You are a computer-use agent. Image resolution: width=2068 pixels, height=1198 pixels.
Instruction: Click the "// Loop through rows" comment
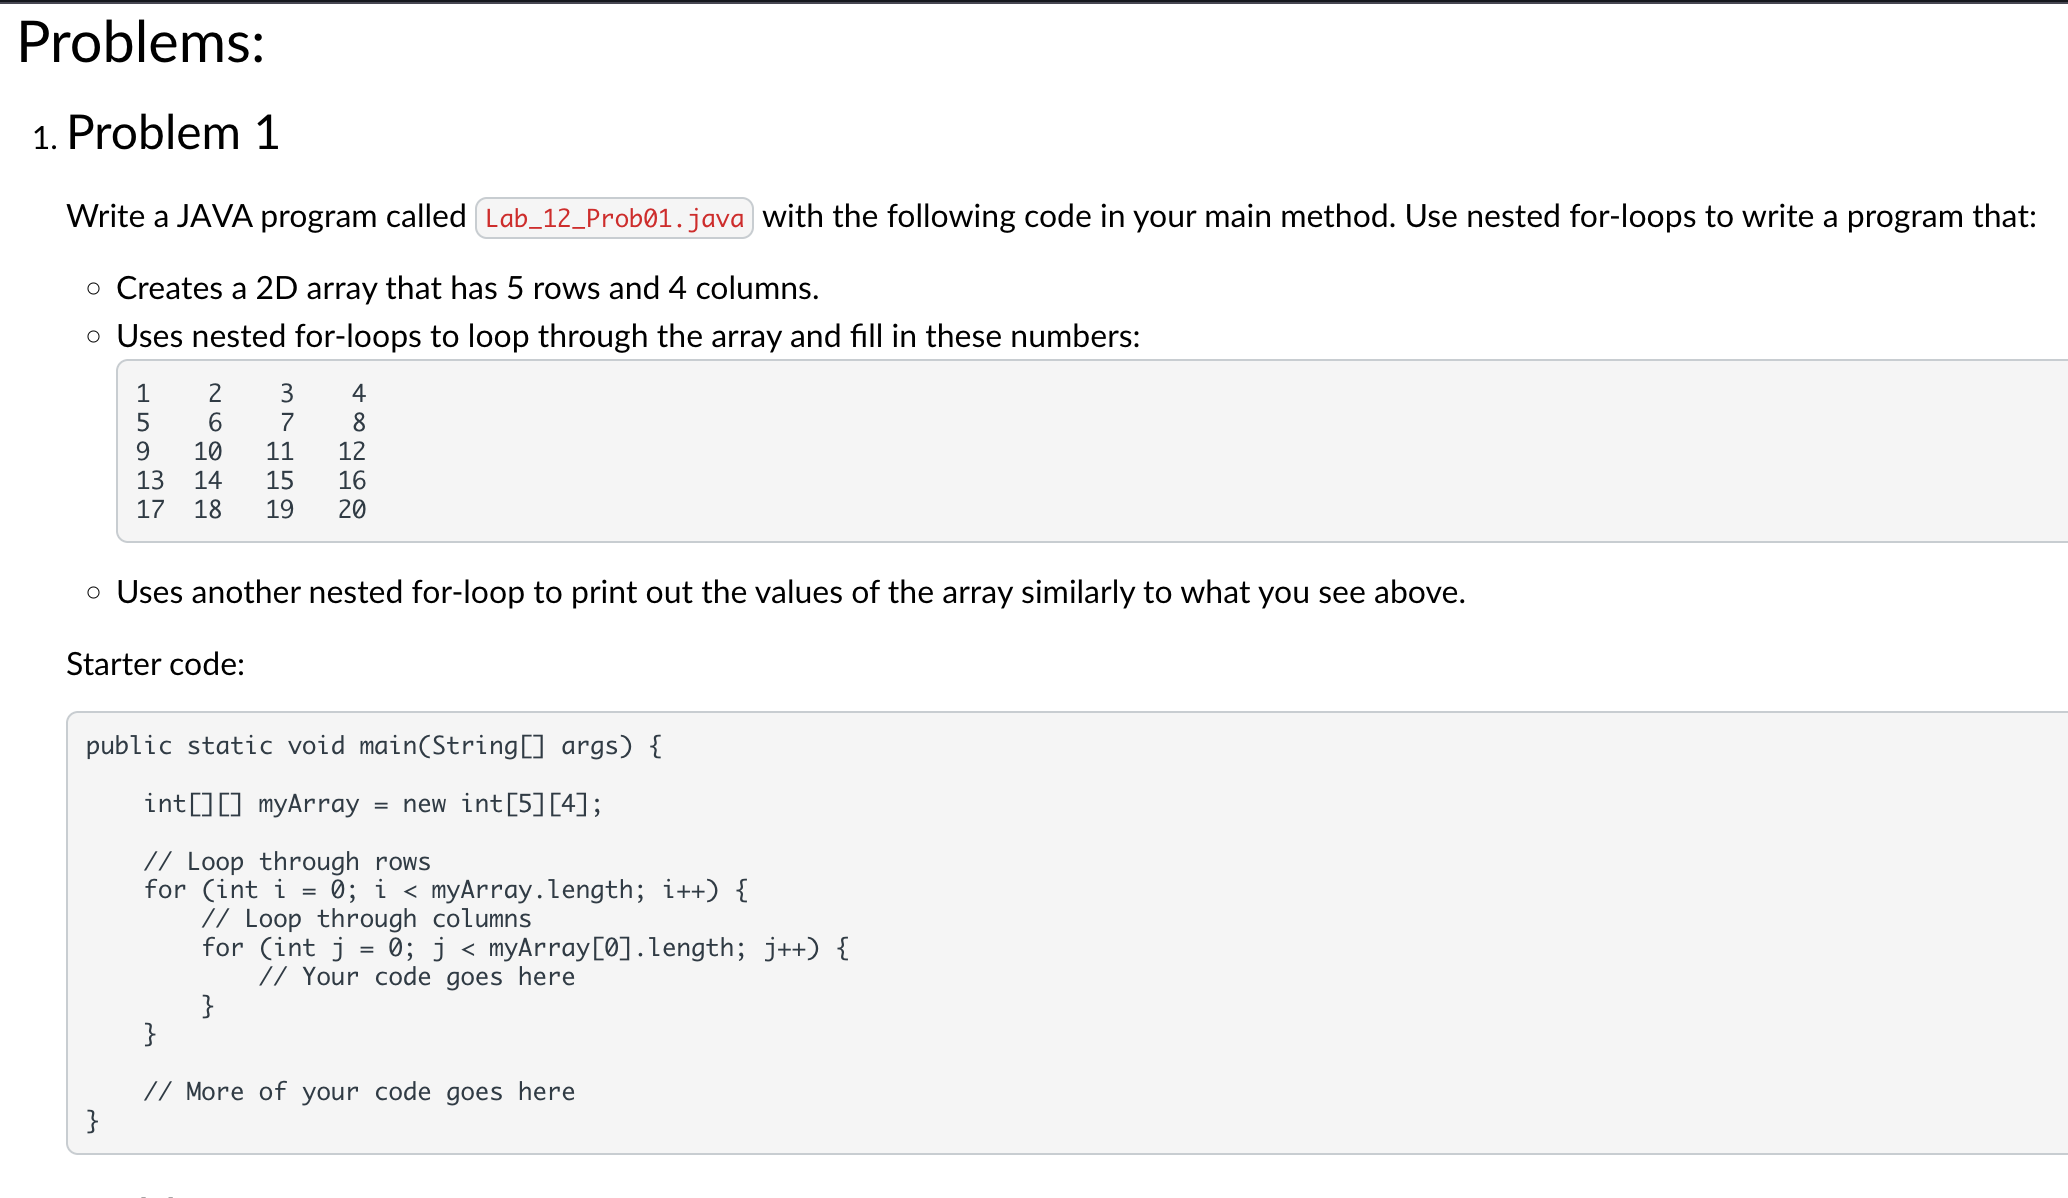click(x=287, y=861)
